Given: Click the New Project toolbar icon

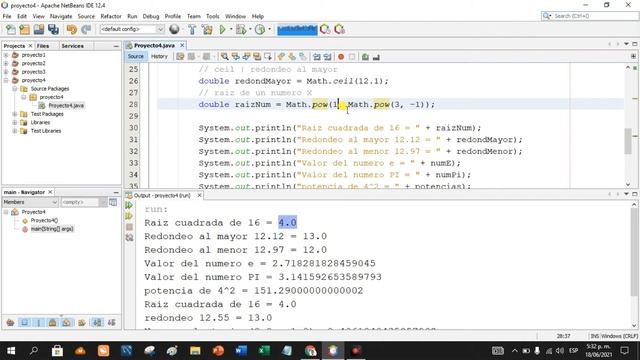Looking at the screenshot, I should 24,29.
